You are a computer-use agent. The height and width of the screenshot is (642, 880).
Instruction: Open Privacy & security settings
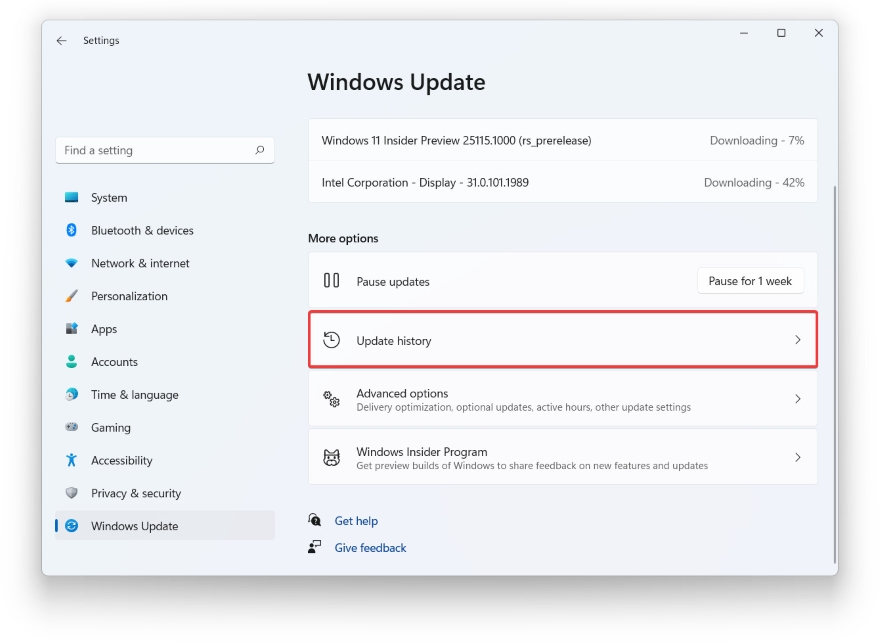[x=70, y=493]
